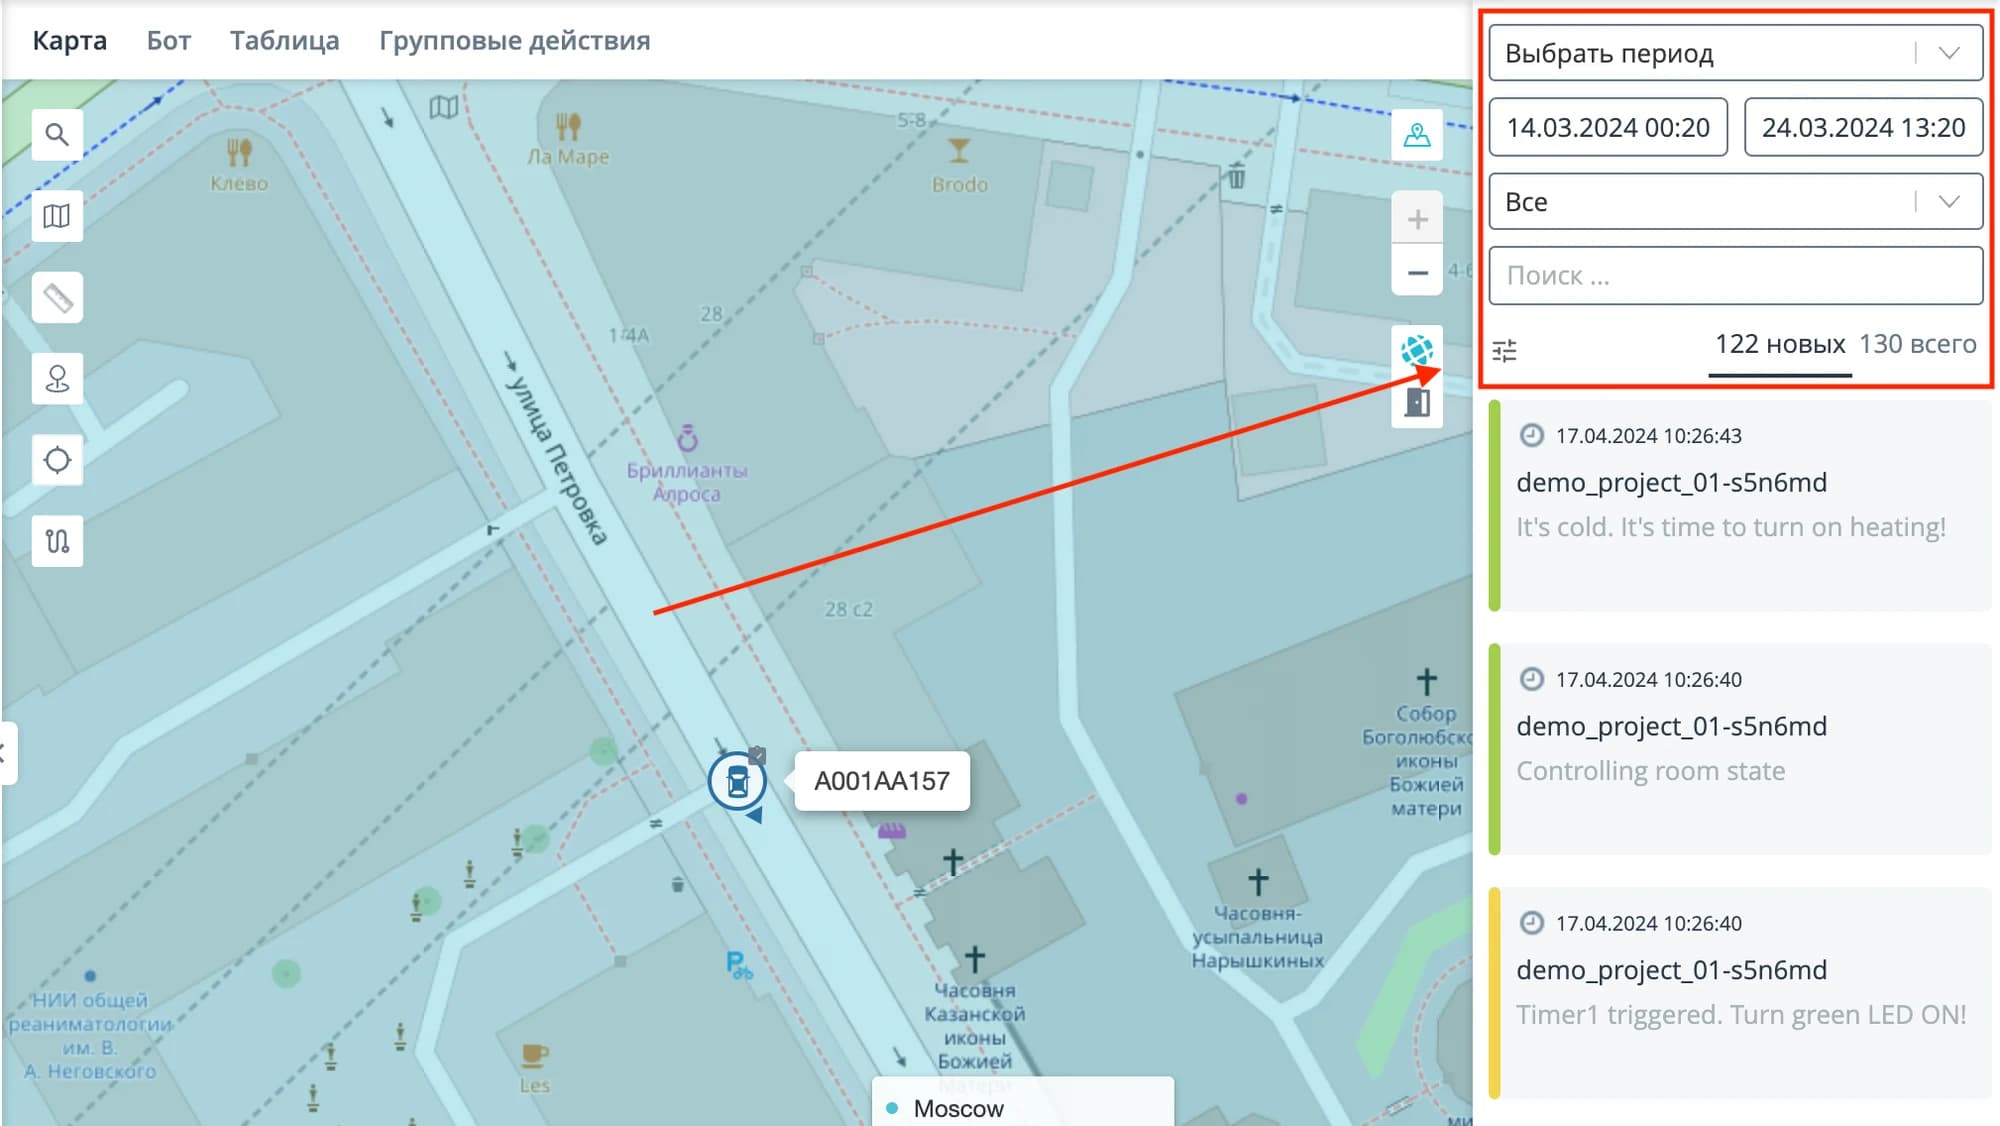
Task: Click the door icon below globe
Action: (x=1416, y=403)
